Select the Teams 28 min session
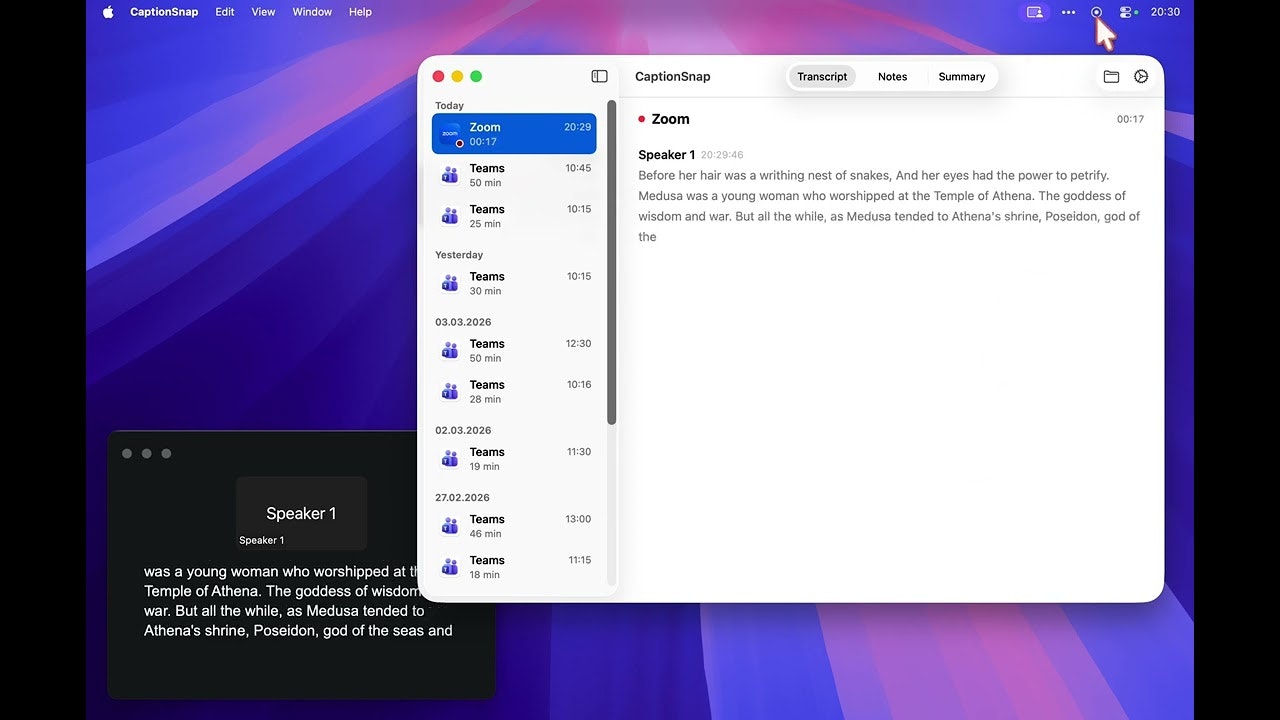 (514, 391)
